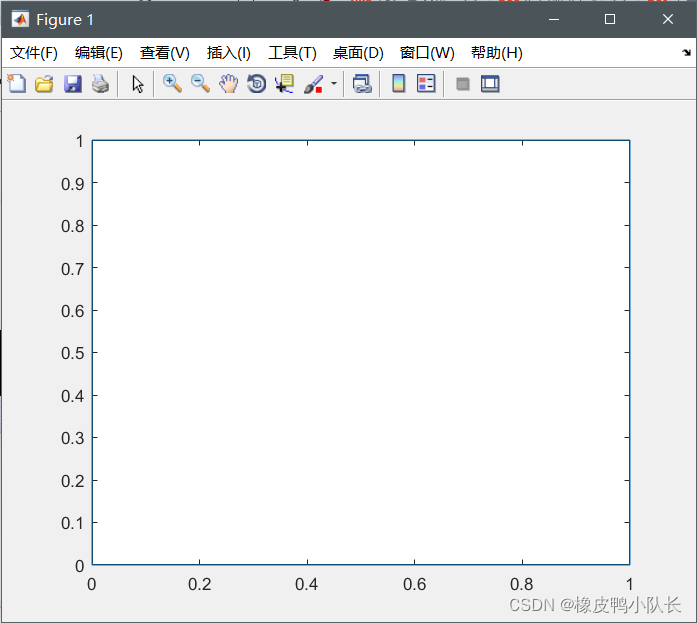
Task: Click the New Figure icon
Action: coord(16,84)
